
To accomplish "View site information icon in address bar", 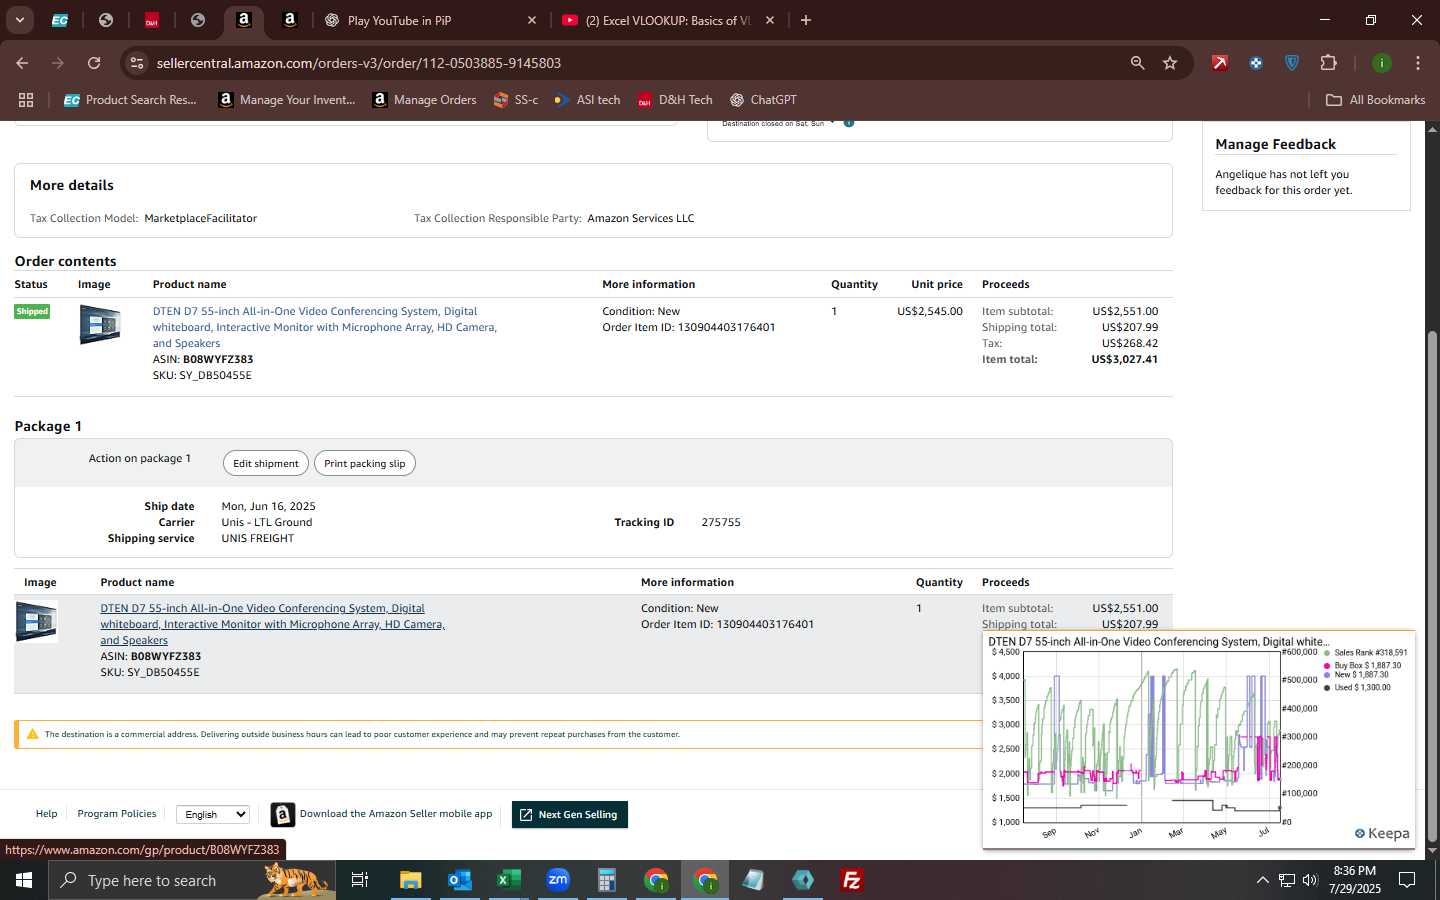I will click(x=137, y=63).
